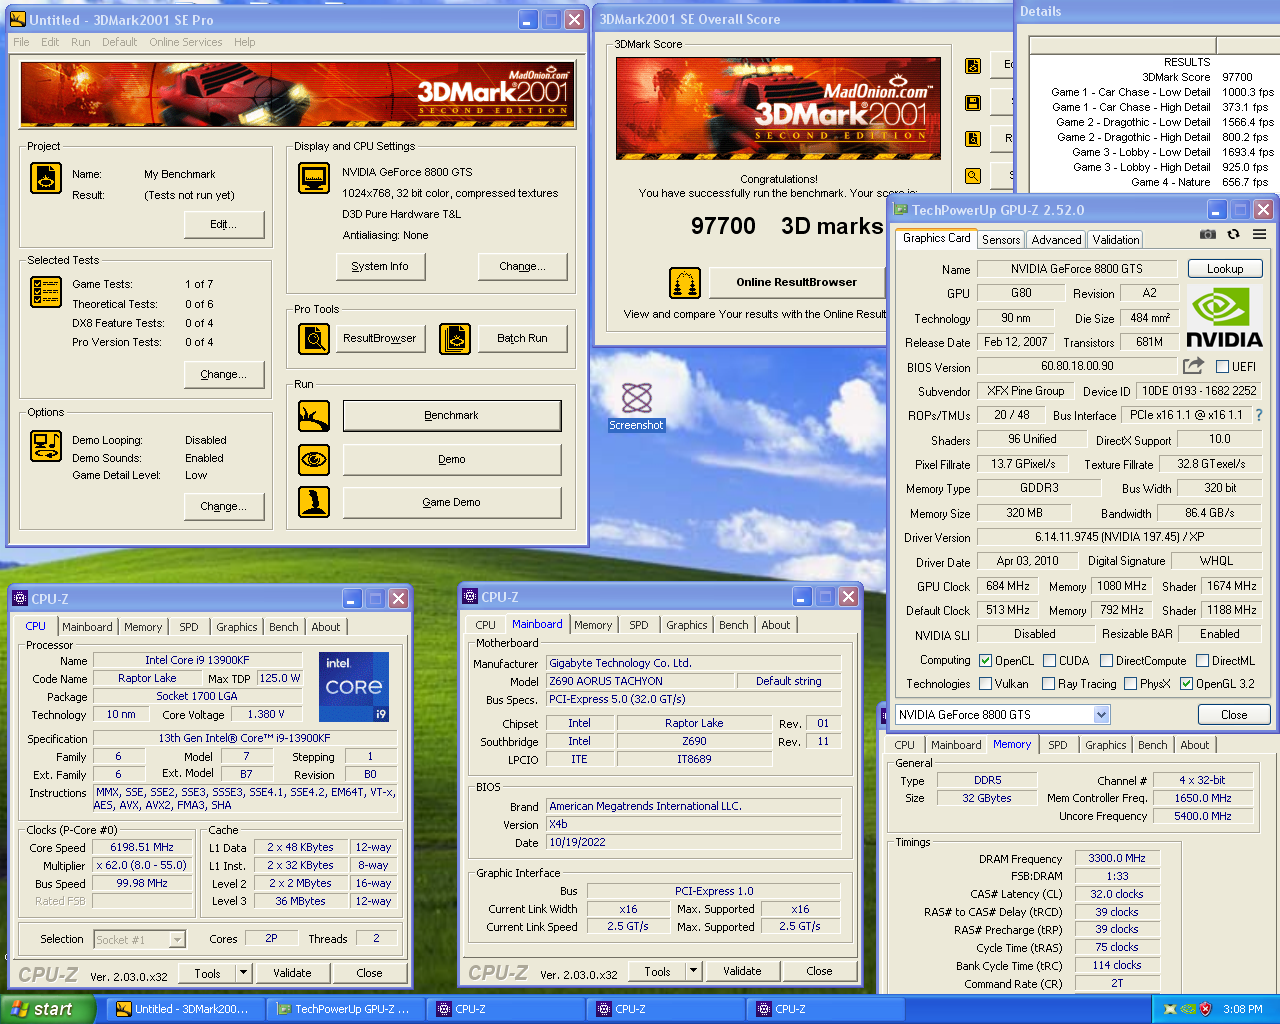Click the BIOS export share icon in GPU-Z
The image size is (1280, 1024).
1193,366
